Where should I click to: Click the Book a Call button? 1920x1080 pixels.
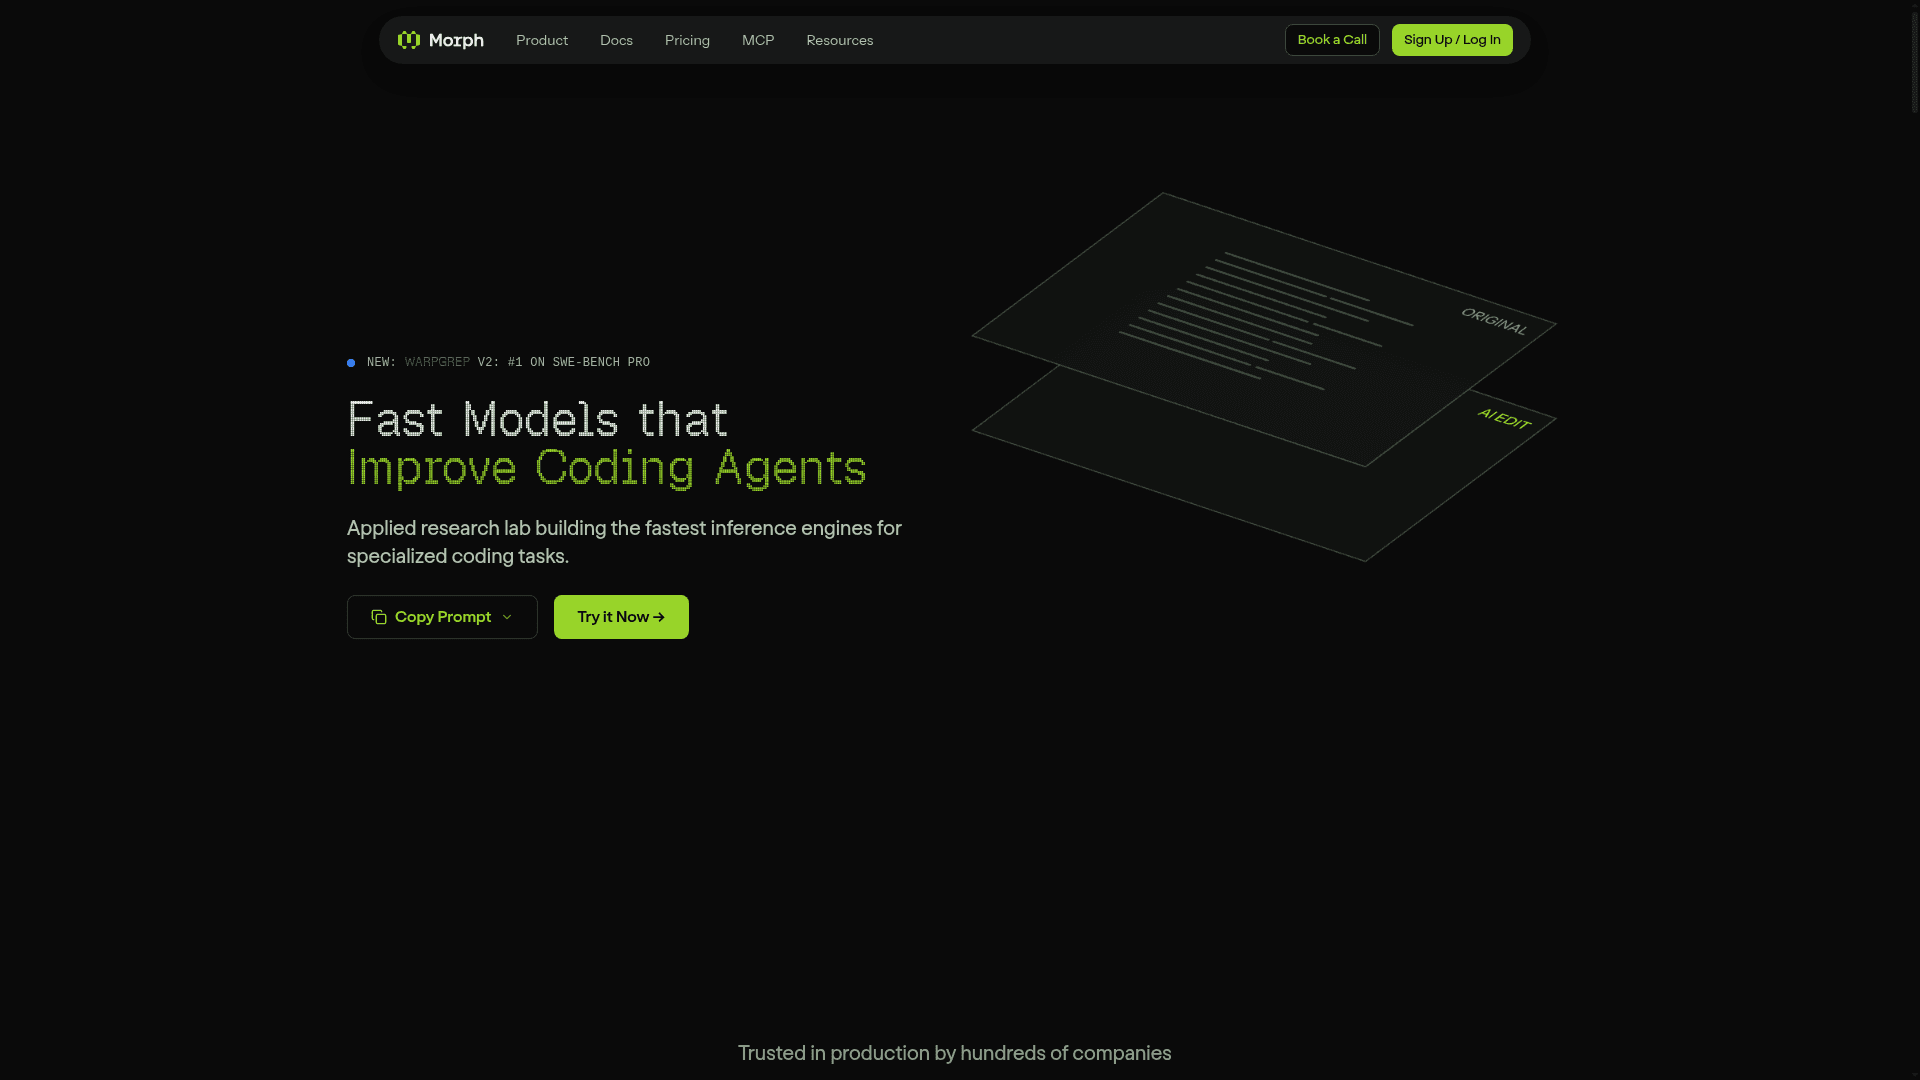[x=1332, y=40]
